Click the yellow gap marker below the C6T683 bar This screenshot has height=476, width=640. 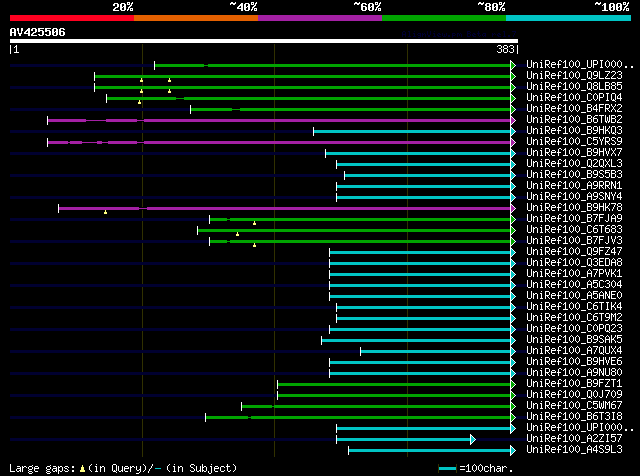[x=238, y=234]
